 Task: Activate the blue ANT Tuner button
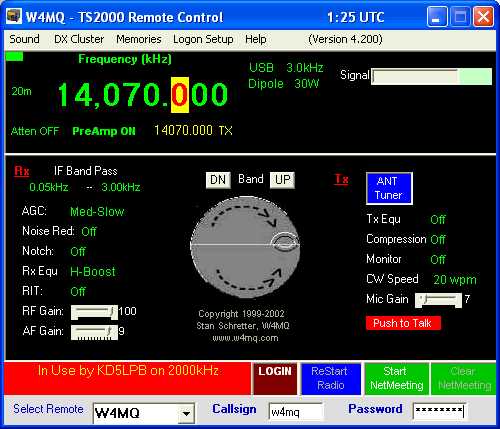[389, 188]
